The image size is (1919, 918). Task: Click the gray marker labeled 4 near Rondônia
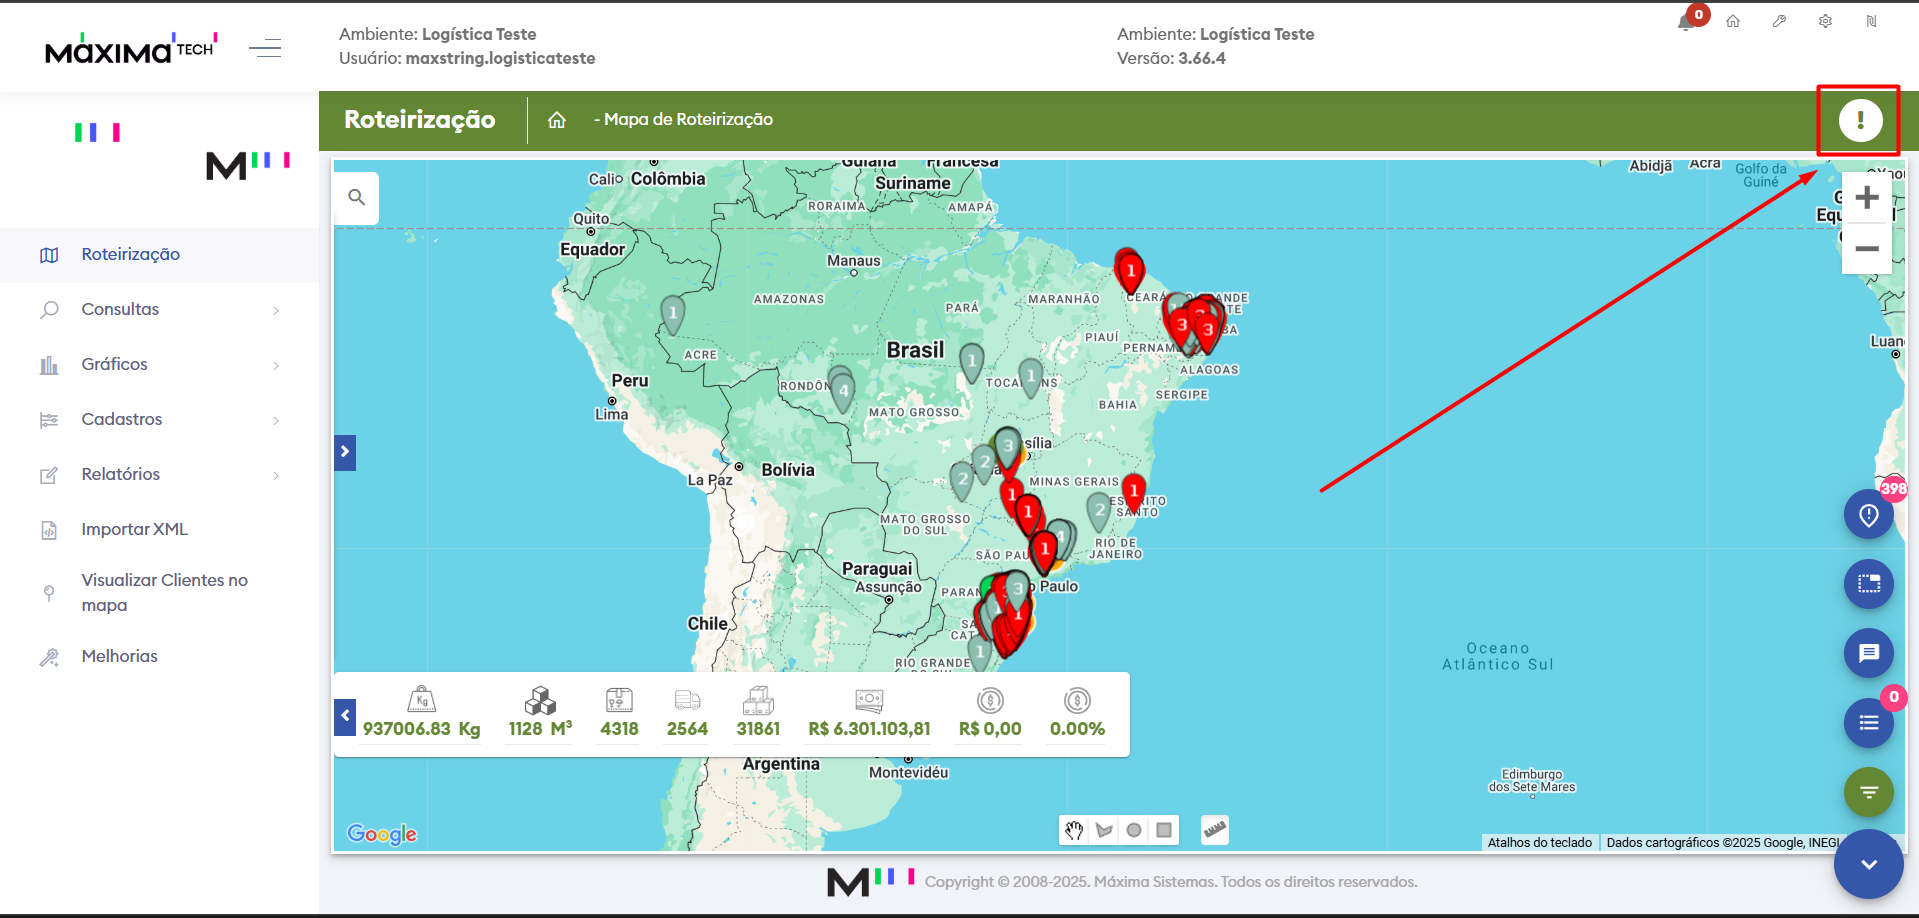[843, 391]
